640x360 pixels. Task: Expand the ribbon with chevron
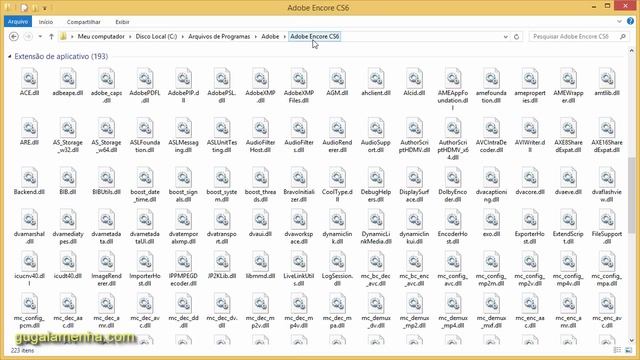click(619, 22)
